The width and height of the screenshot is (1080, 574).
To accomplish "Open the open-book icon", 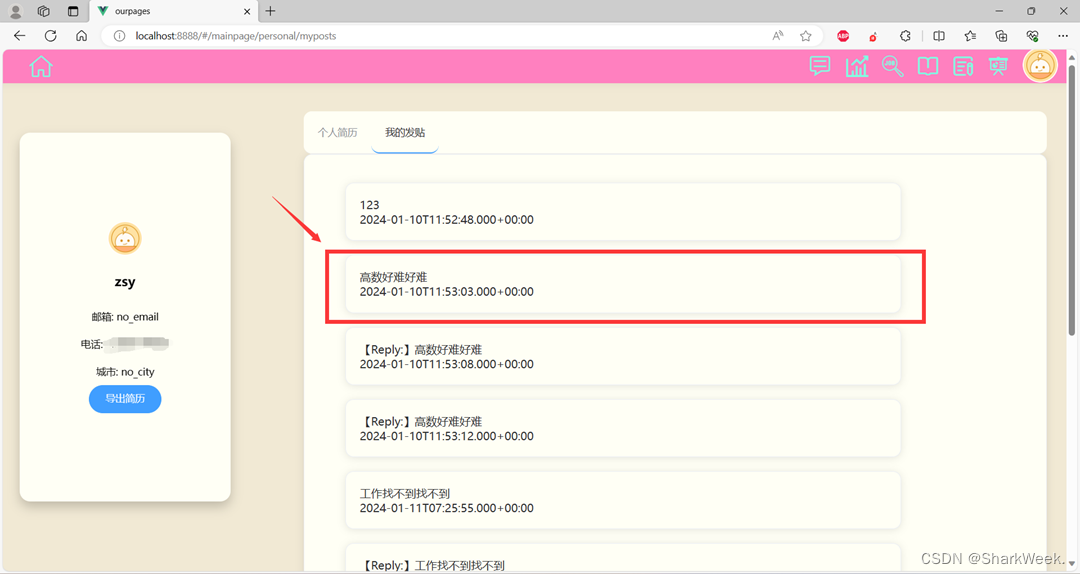I will tap(928, 66).
